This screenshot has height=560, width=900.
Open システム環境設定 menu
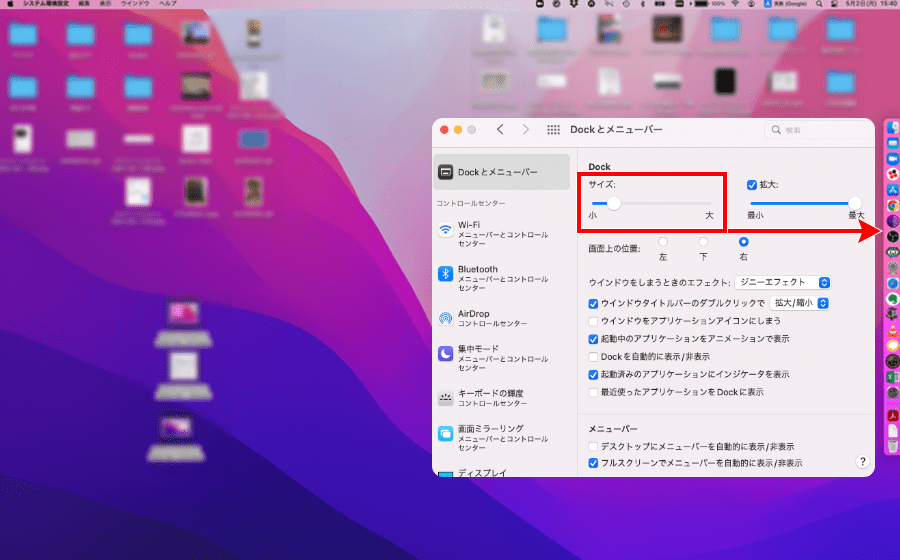46,3
